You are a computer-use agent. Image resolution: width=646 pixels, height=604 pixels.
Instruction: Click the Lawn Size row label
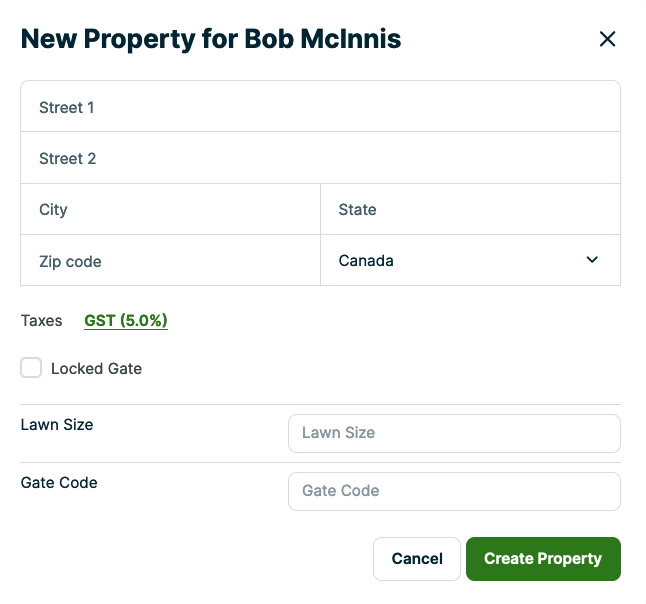click(57, 425)
